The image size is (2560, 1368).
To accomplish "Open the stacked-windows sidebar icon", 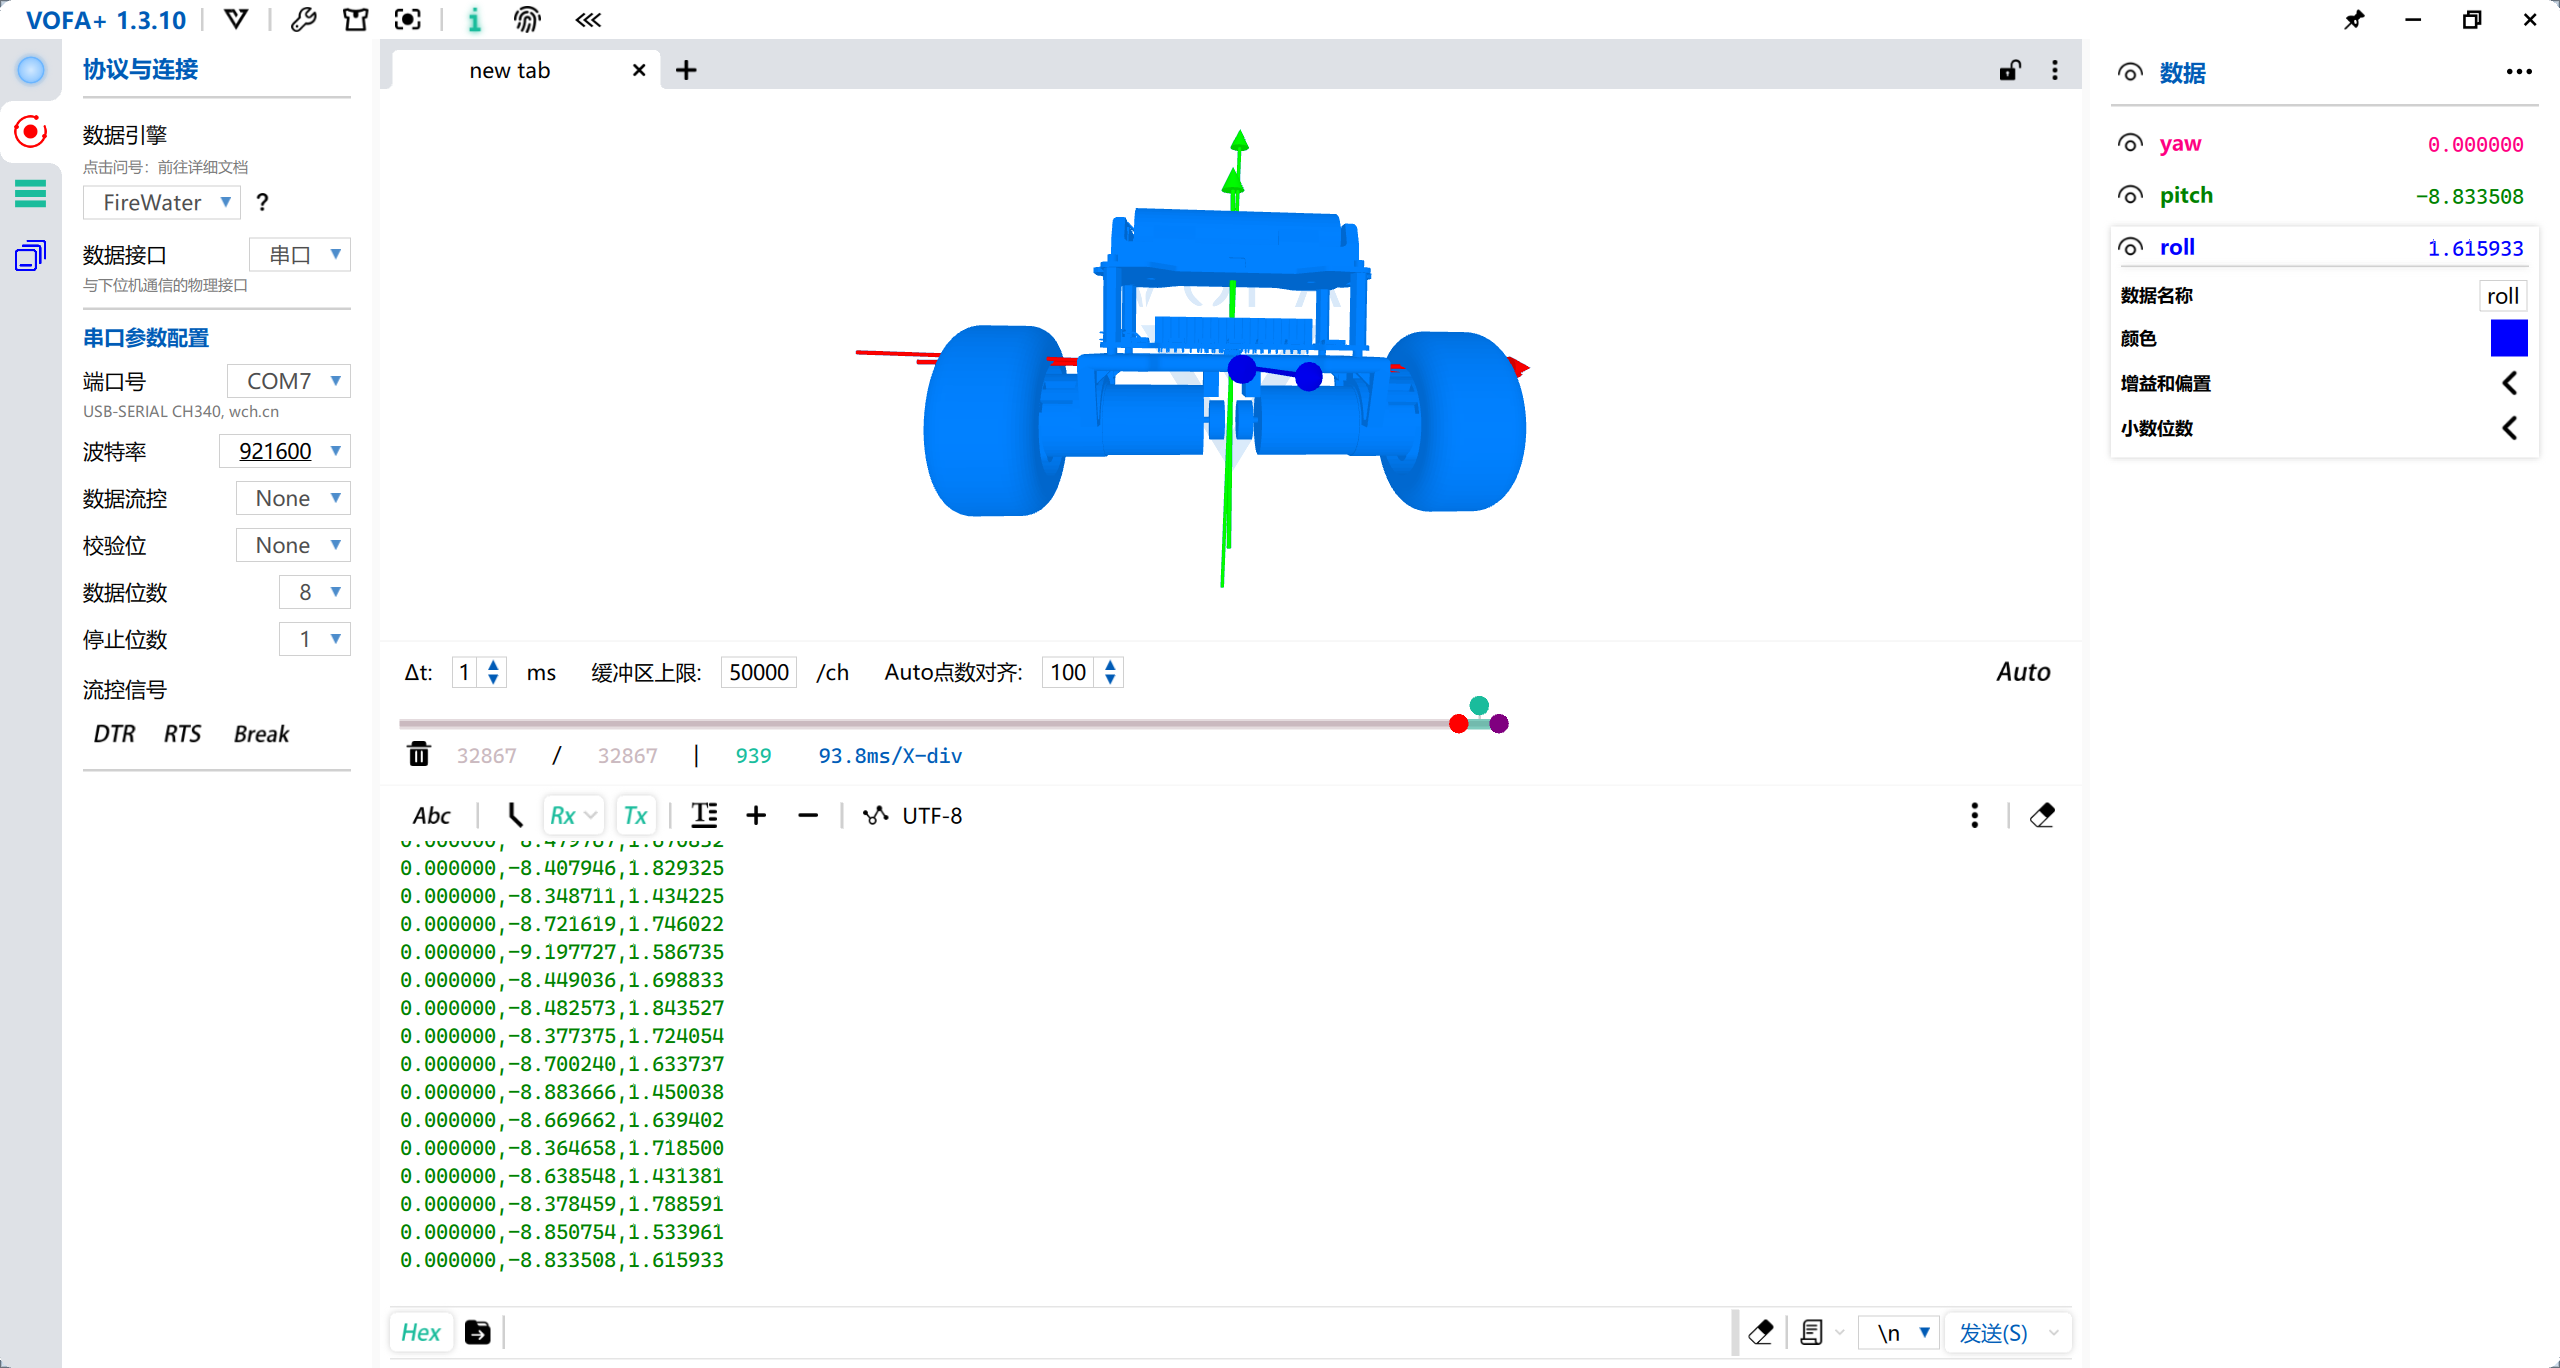I will pos(31,256).
